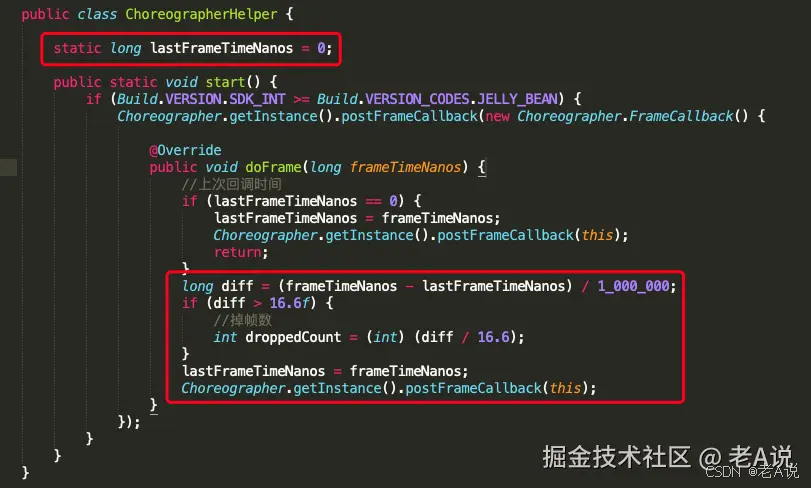Click the 1_000_000 numeric literal
811x488 pixels.
click(634, 286)
